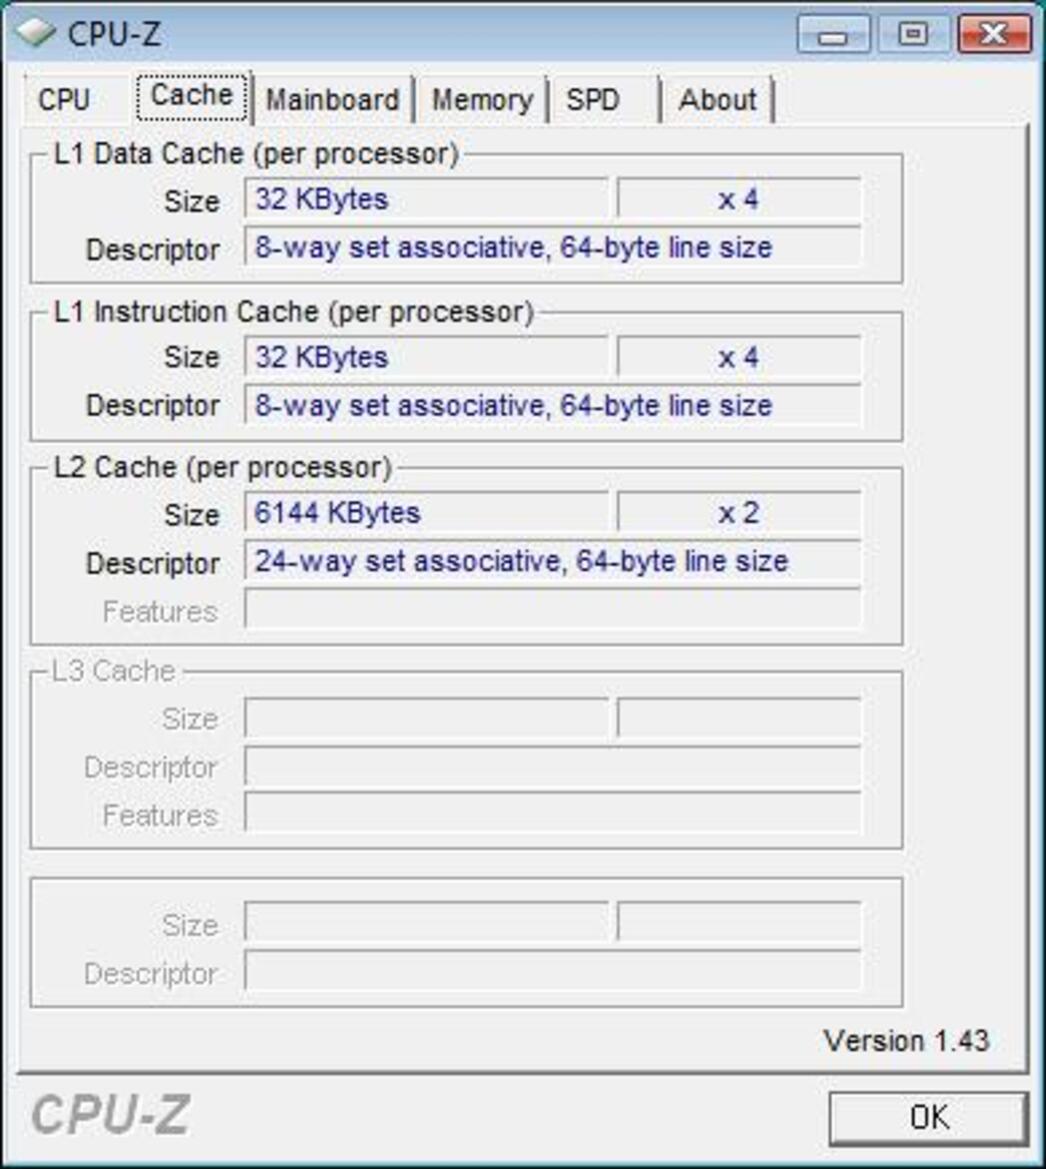The width and height of the screenshot is (1046, 1169).
Task: Click L1 Data Cache size field 32 KBytes
Action: pos(426,199)
